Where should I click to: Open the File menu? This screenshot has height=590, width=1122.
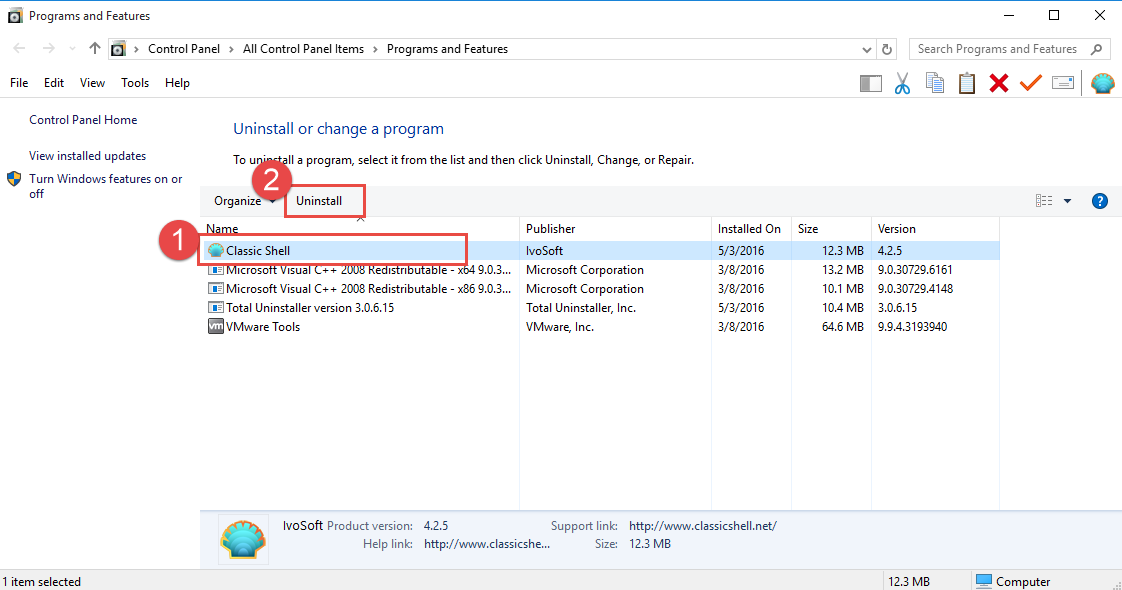tap(19, 83)
